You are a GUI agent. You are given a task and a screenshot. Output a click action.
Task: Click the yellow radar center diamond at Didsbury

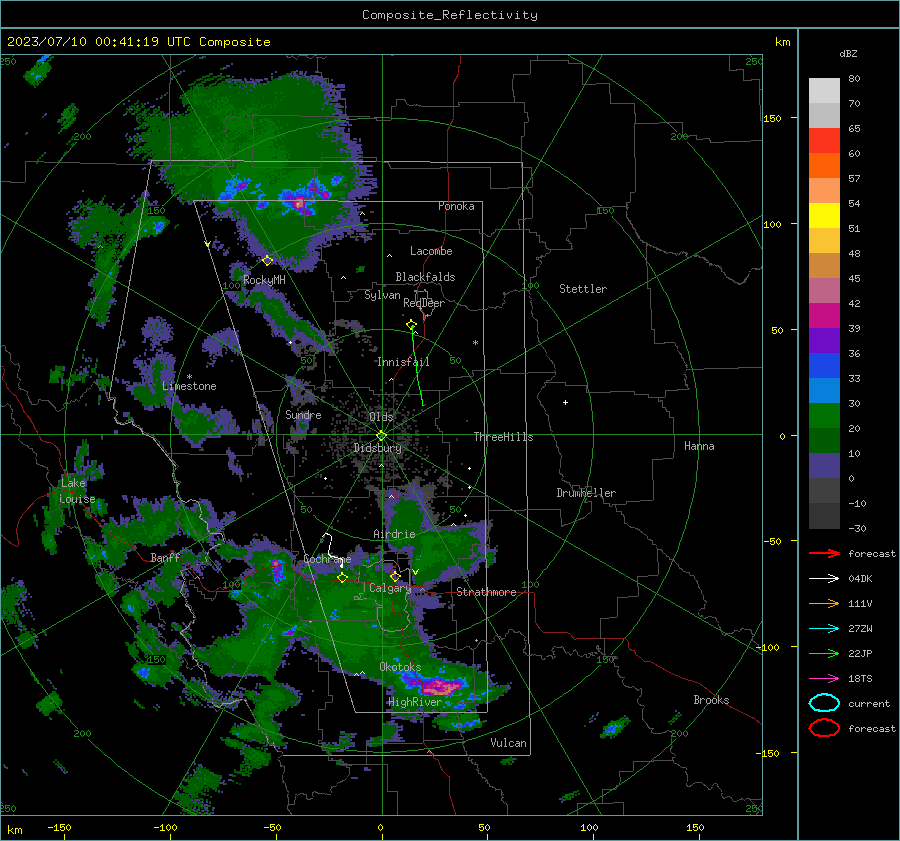(x=381, y=436)
